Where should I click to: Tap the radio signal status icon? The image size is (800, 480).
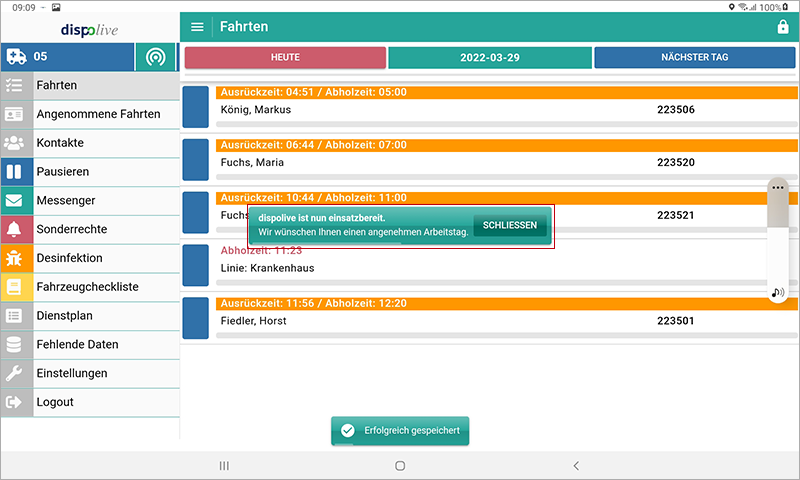pos(154,57)
